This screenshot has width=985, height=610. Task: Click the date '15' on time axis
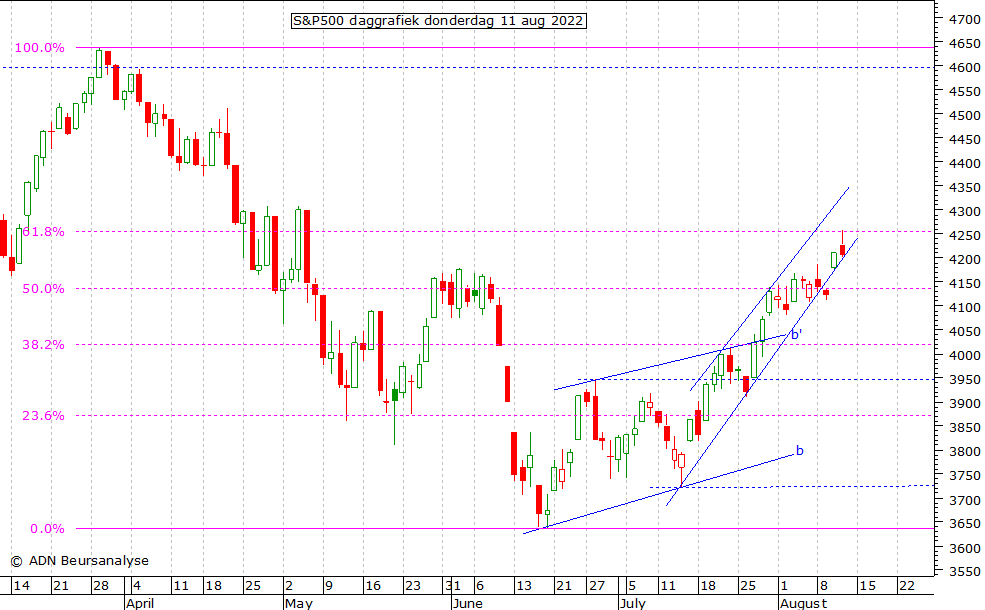pos(868,585)
